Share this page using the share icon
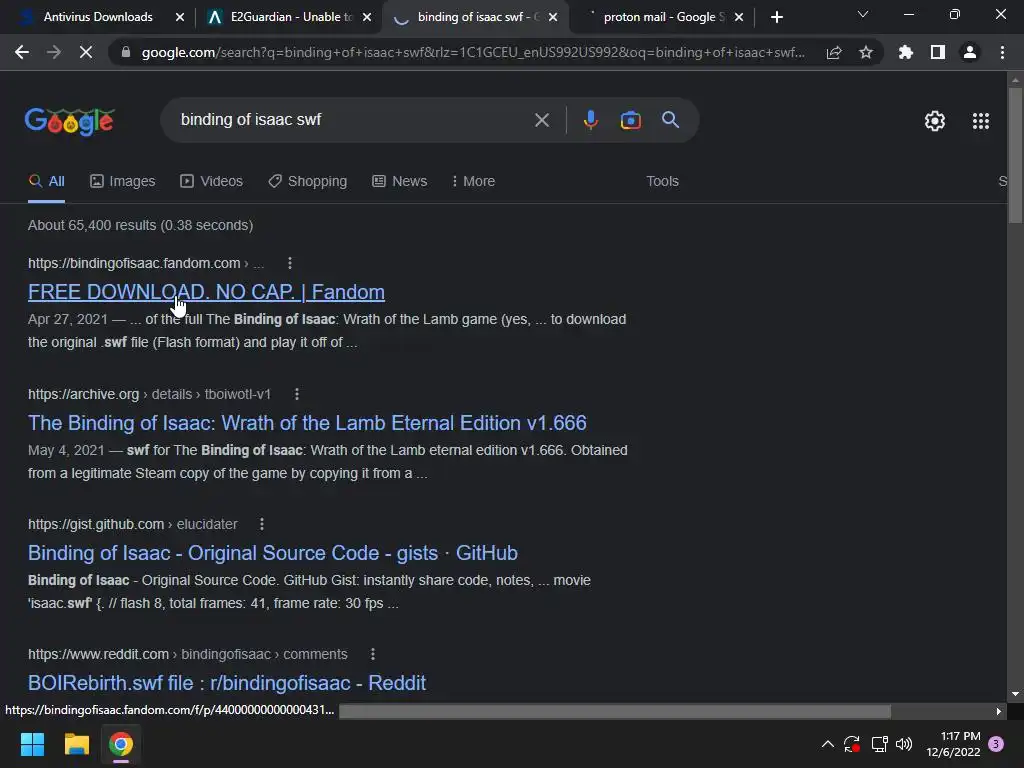This screenshot has width=1024, height=768. click(x=834, y=52)
